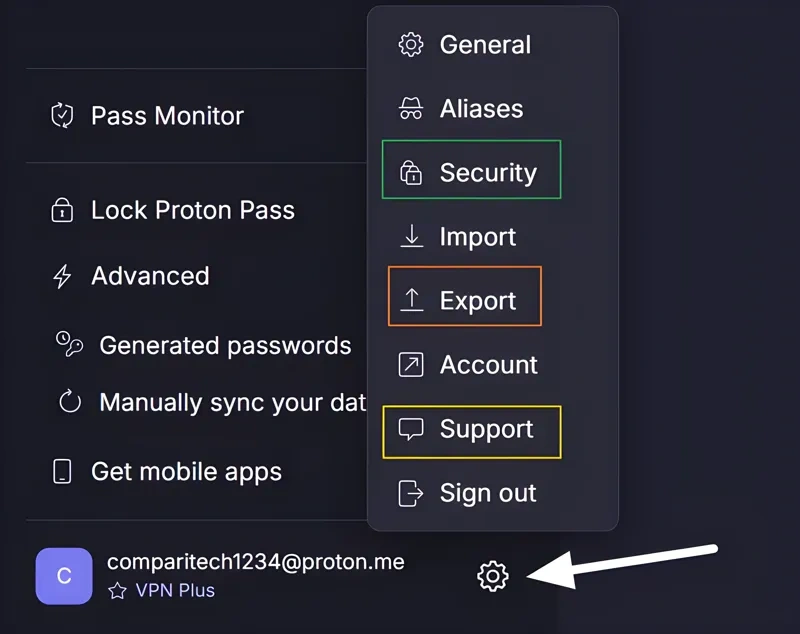Click the Support chat bubble icon
Image resolution: width=800 pixels, height=634 pixels.
[410, 430]
